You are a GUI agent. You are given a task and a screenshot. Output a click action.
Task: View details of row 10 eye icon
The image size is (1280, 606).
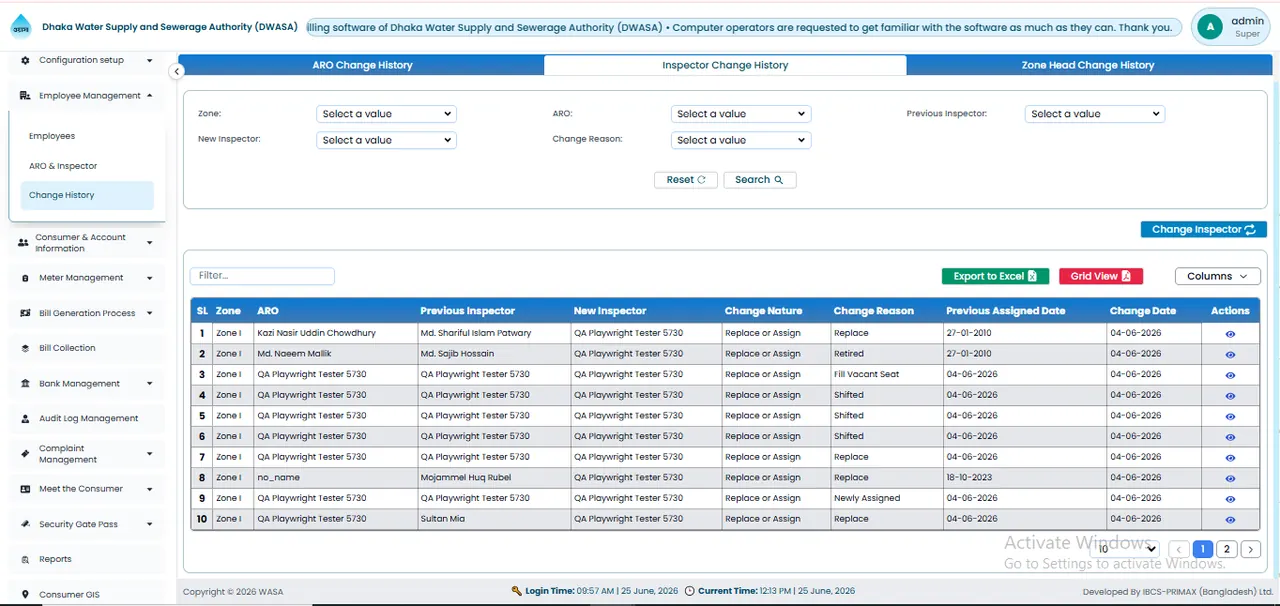click(1230, 519)
